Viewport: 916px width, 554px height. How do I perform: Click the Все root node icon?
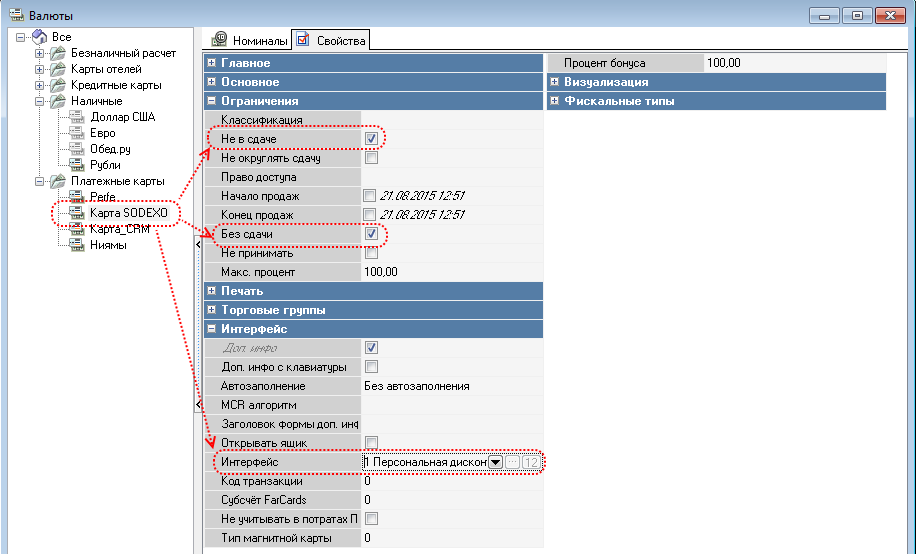[40, 37]
